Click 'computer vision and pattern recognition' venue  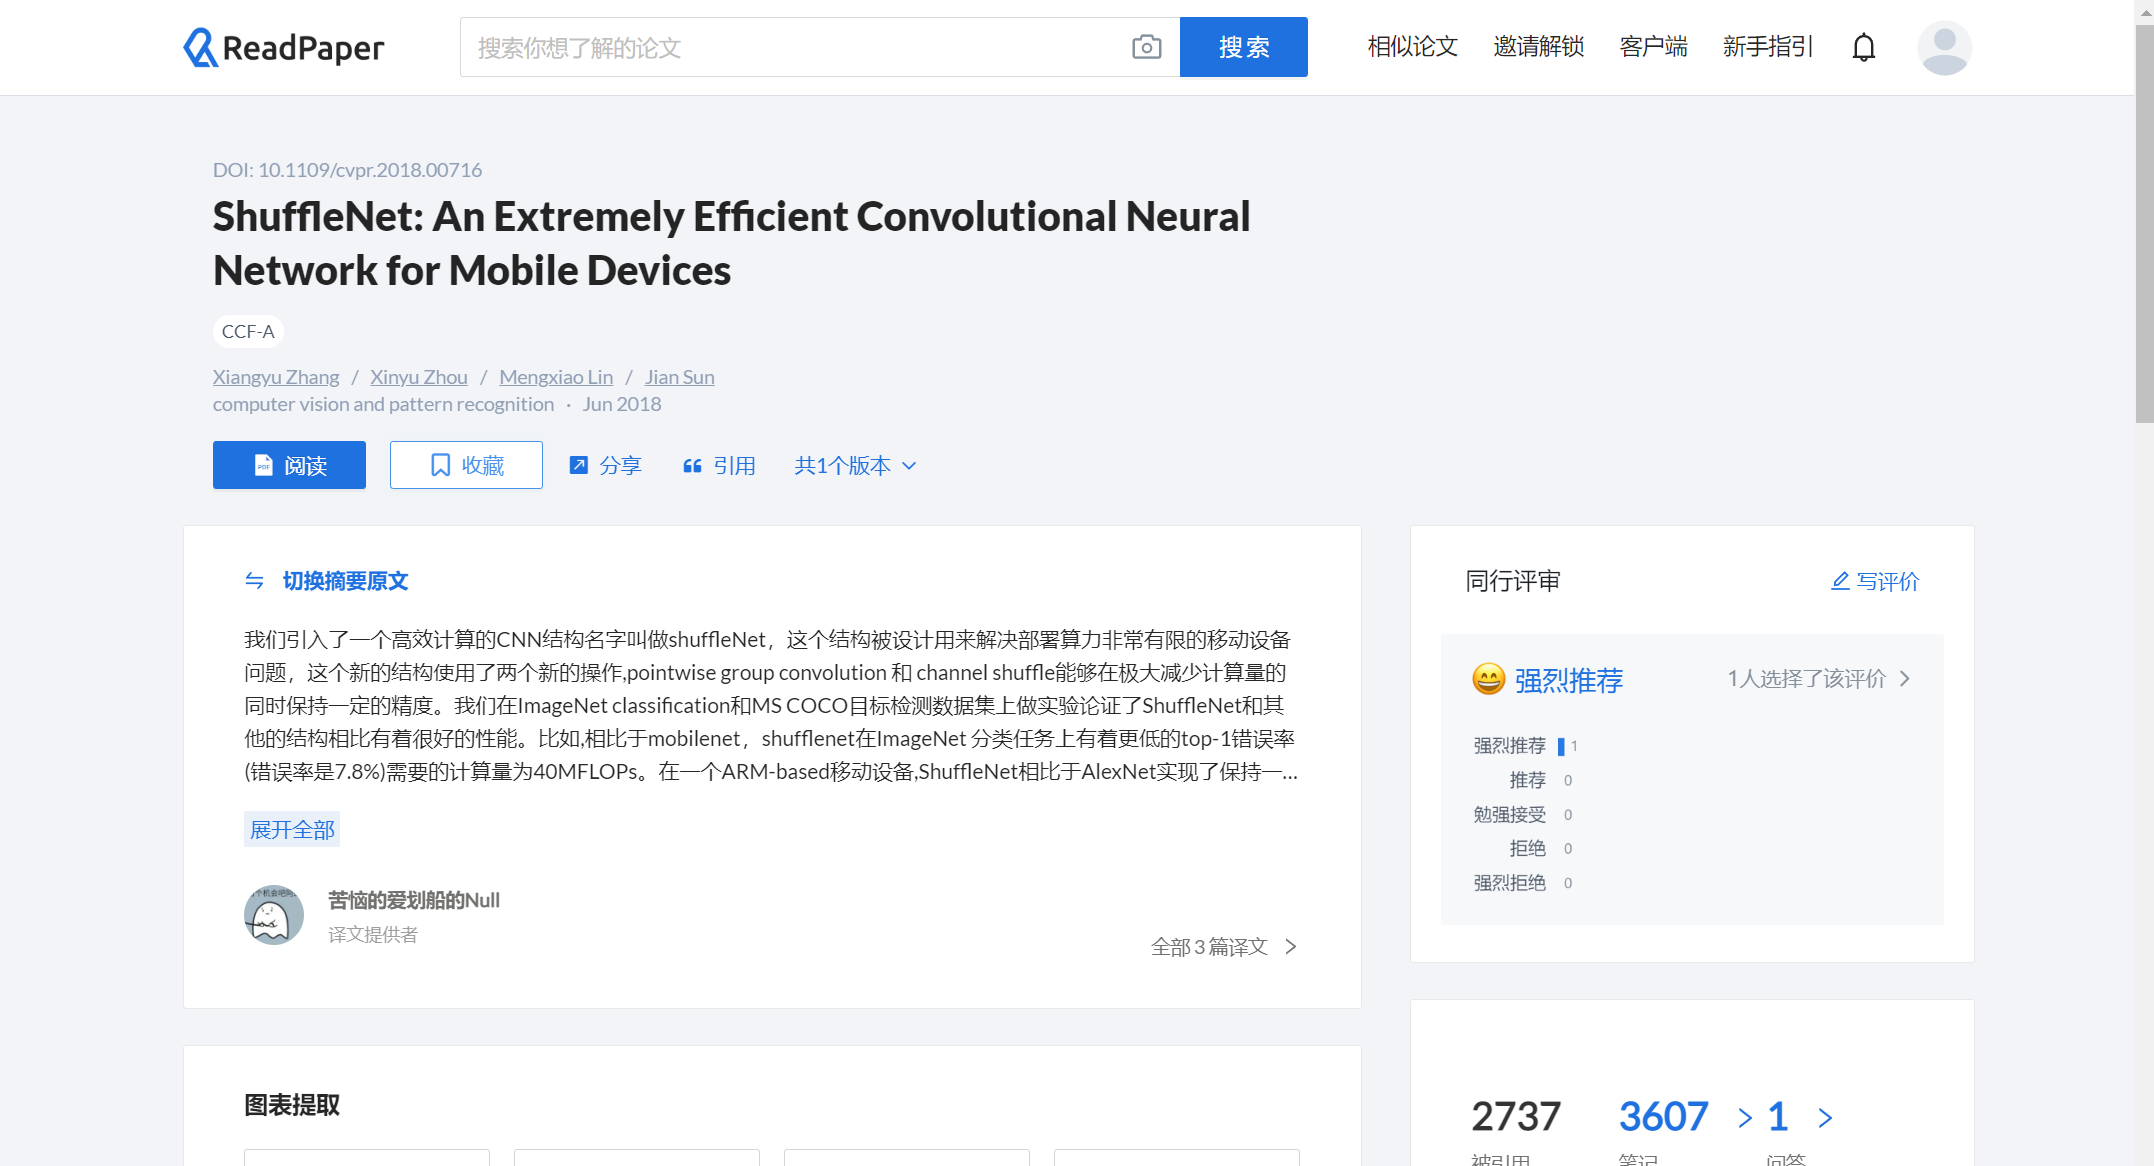(x=383, y=404)
